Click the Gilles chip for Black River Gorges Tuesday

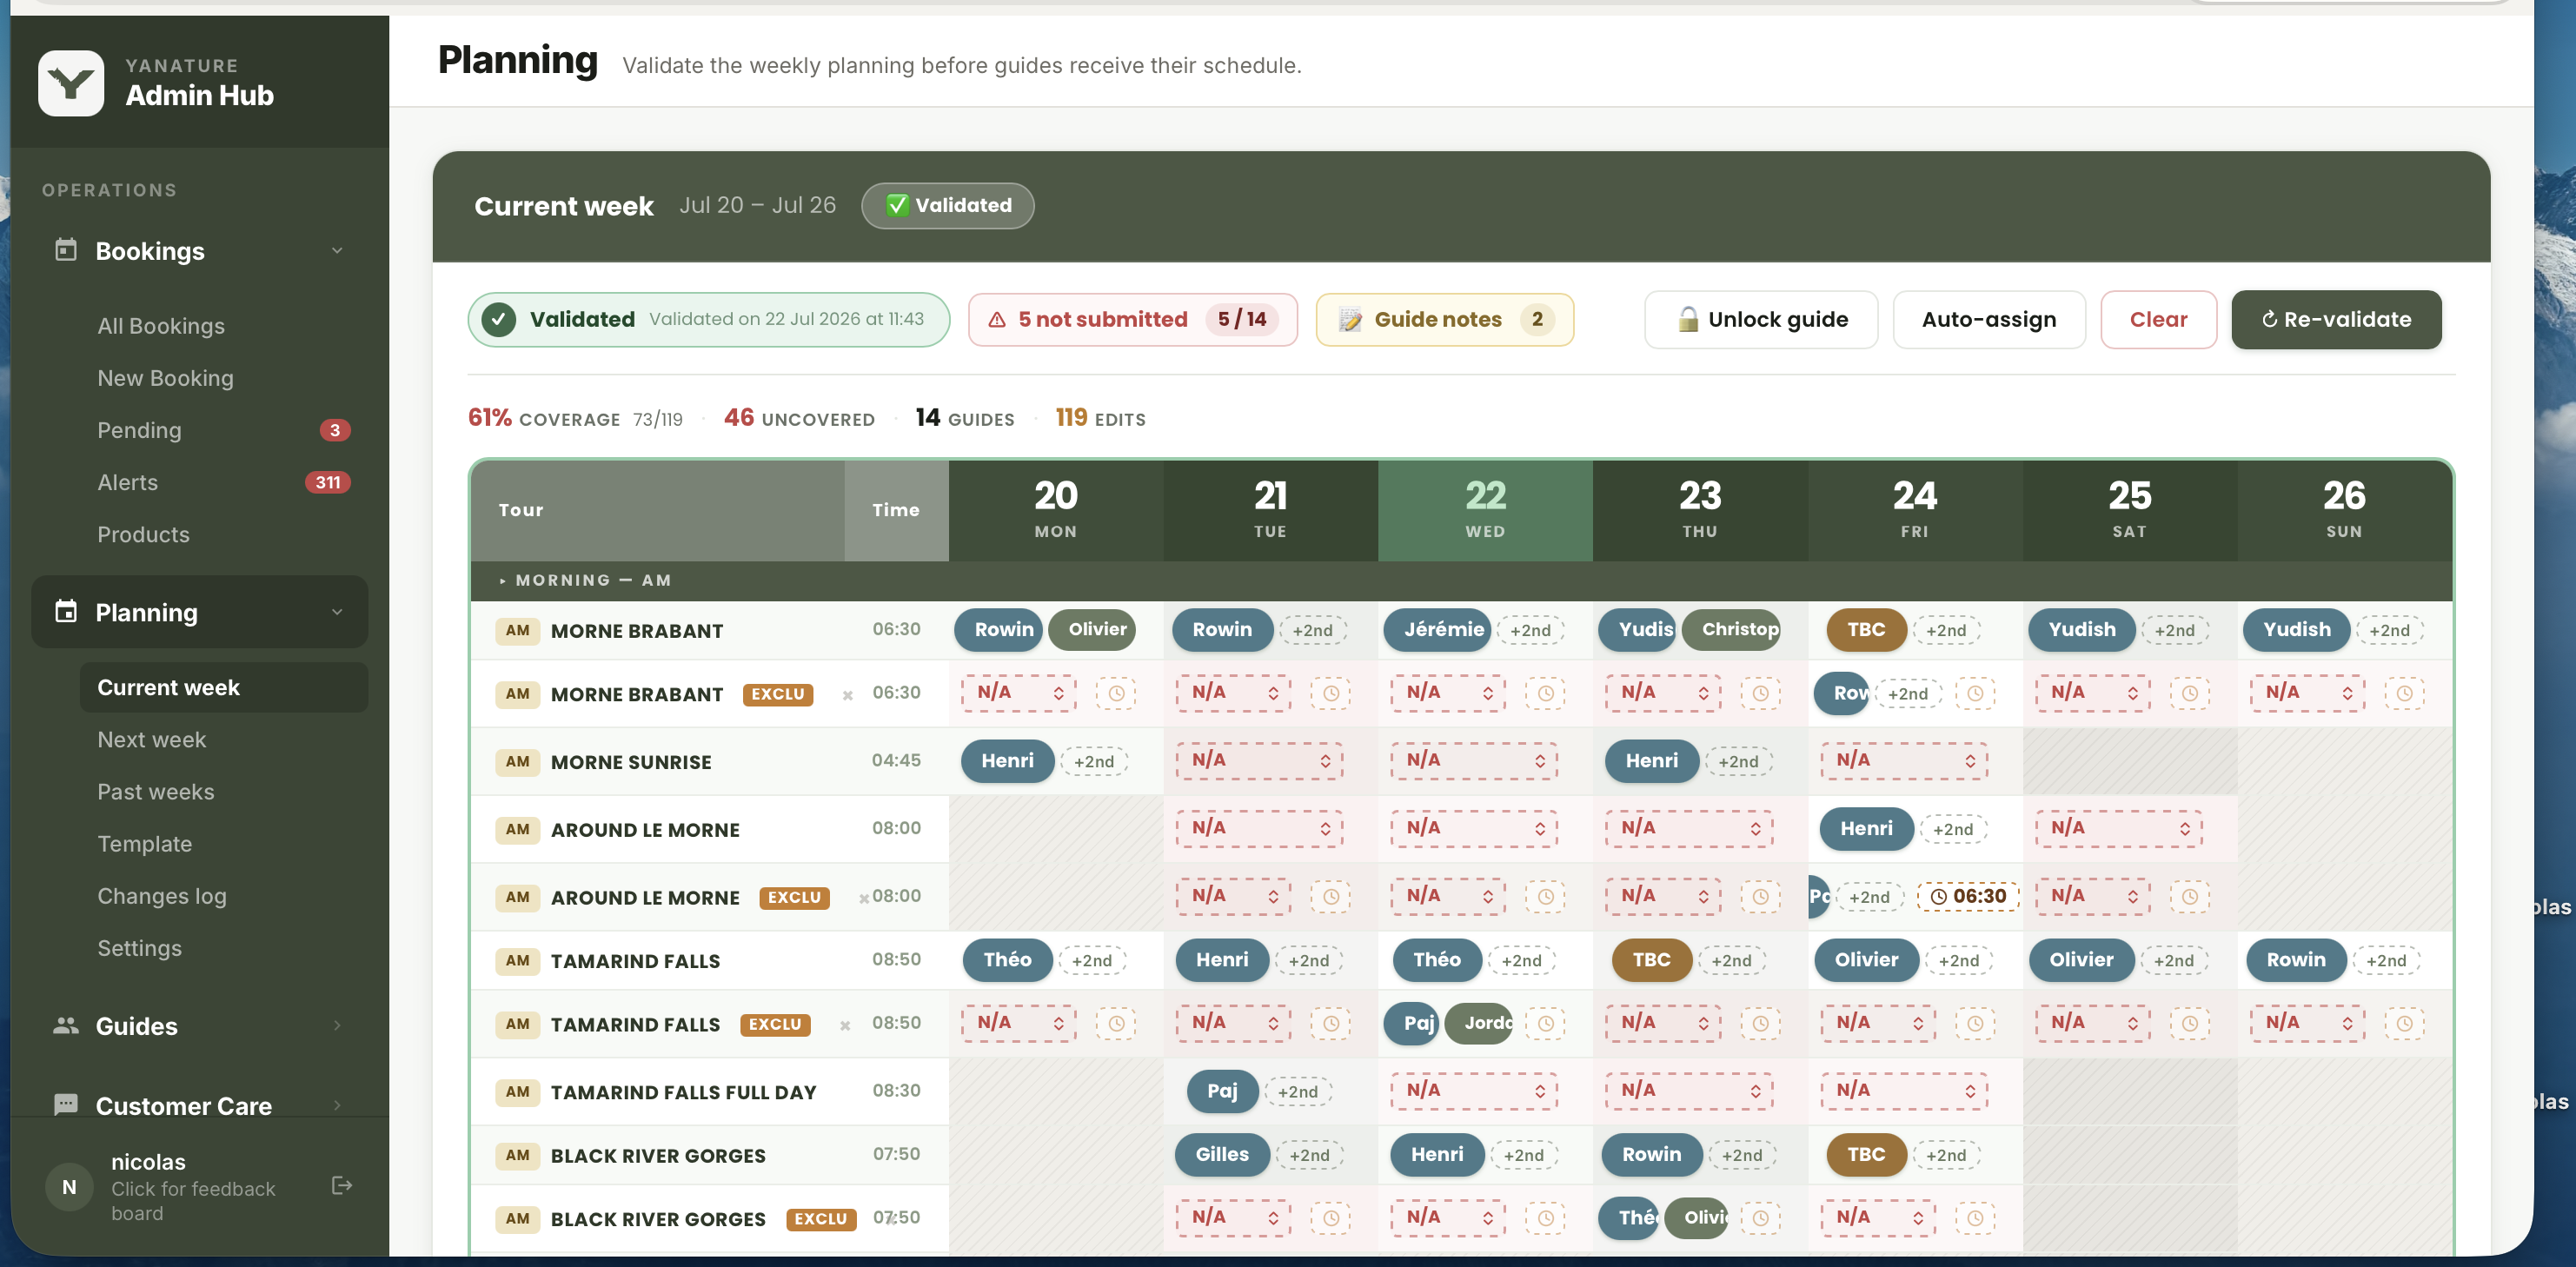(1221, 1155)
